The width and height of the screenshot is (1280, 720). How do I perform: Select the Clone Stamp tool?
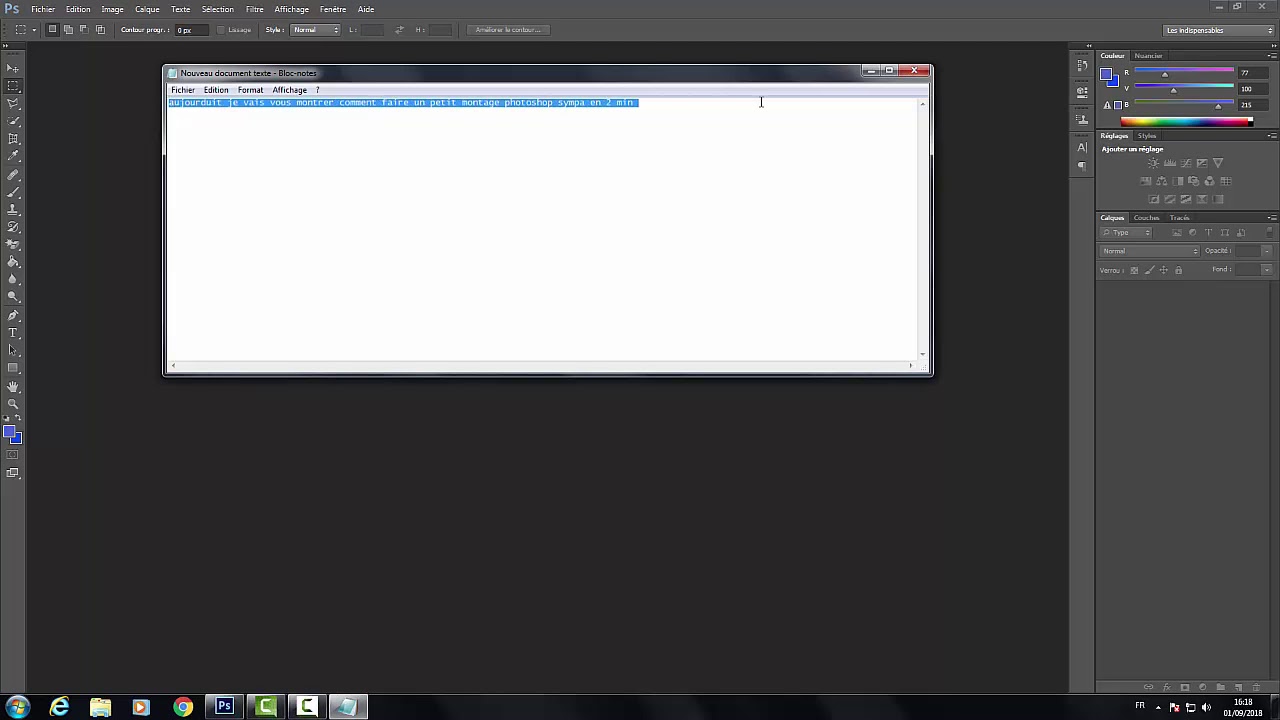tap(13, 209)
